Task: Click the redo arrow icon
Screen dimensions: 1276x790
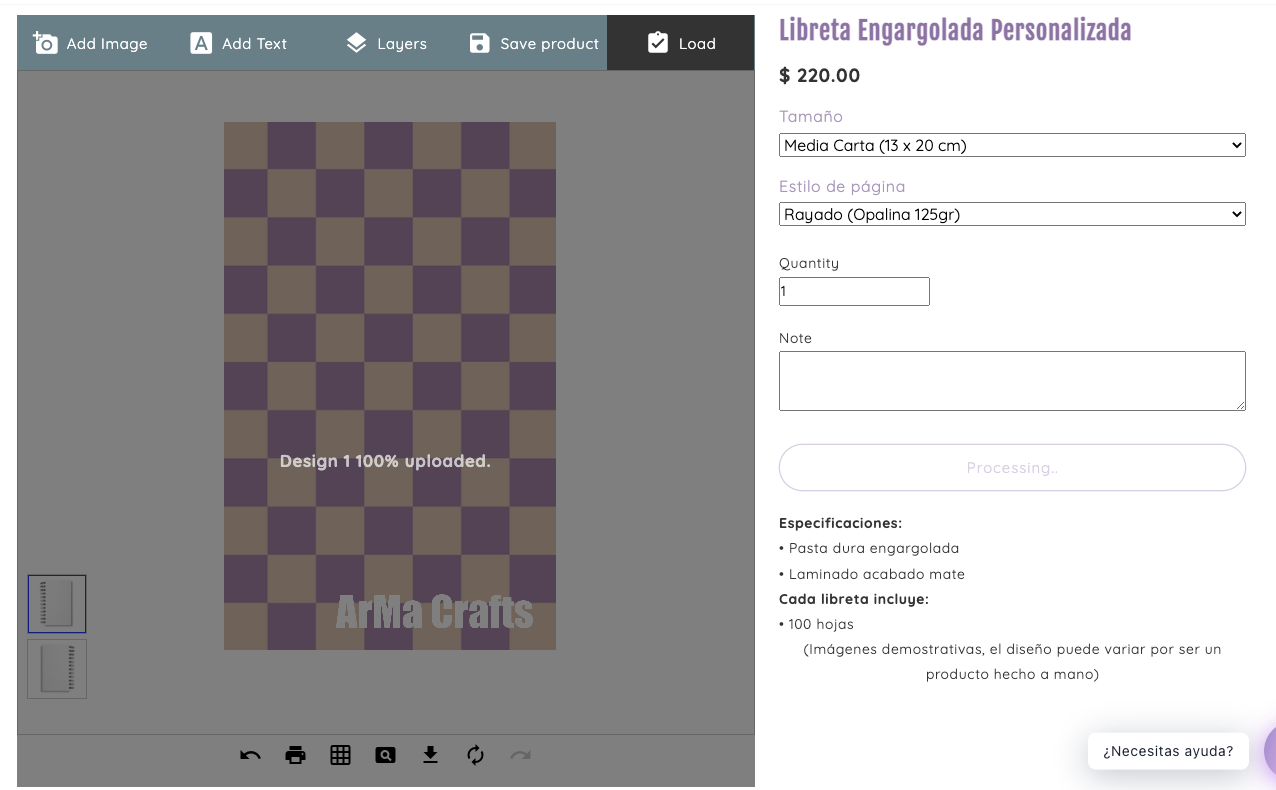Action: 520,755
